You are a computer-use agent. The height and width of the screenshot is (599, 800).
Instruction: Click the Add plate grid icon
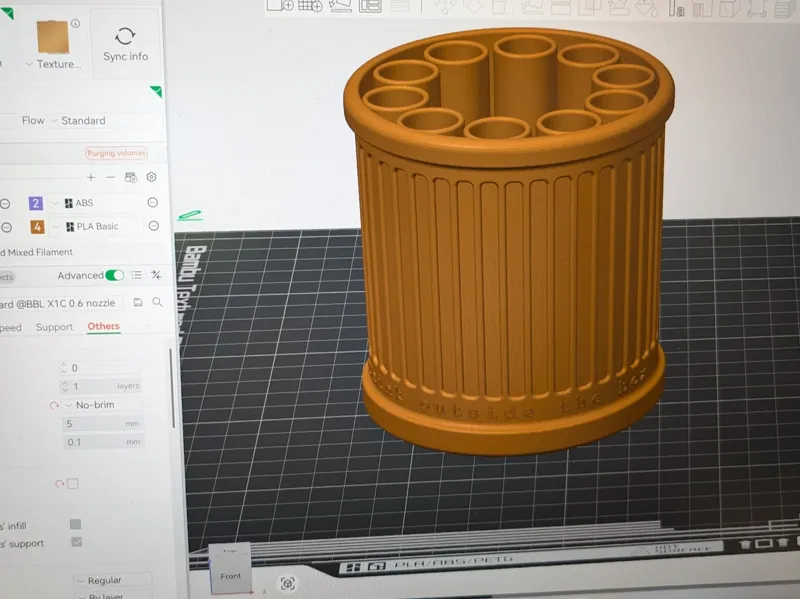click(310, 5)
